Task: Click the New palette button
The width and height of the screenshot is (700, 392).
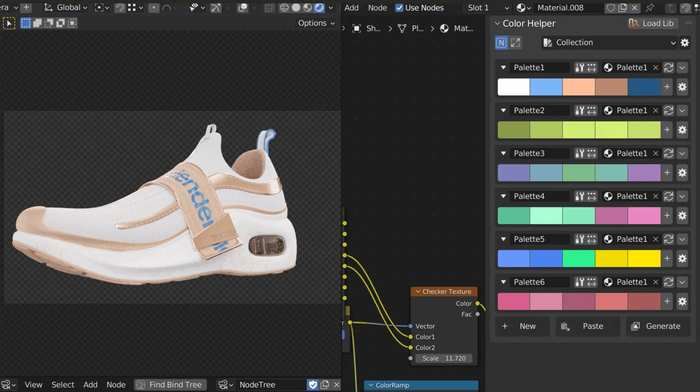Action: [522, 326]
